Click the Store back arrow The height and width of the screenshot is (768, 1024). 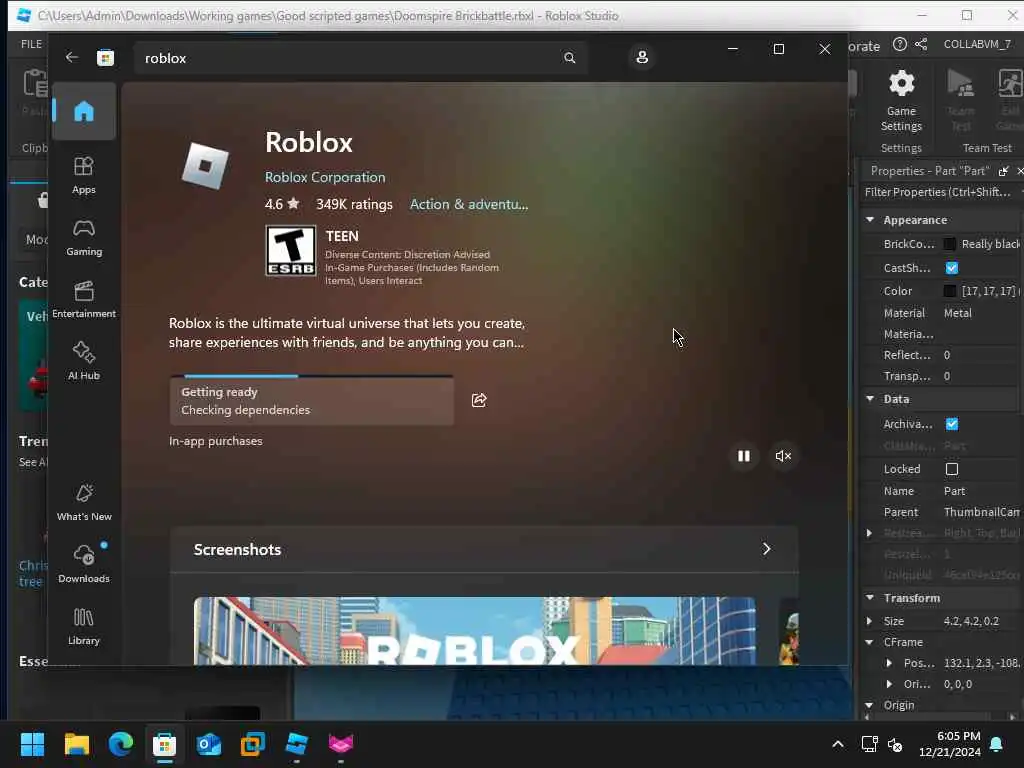pos(72,57)
